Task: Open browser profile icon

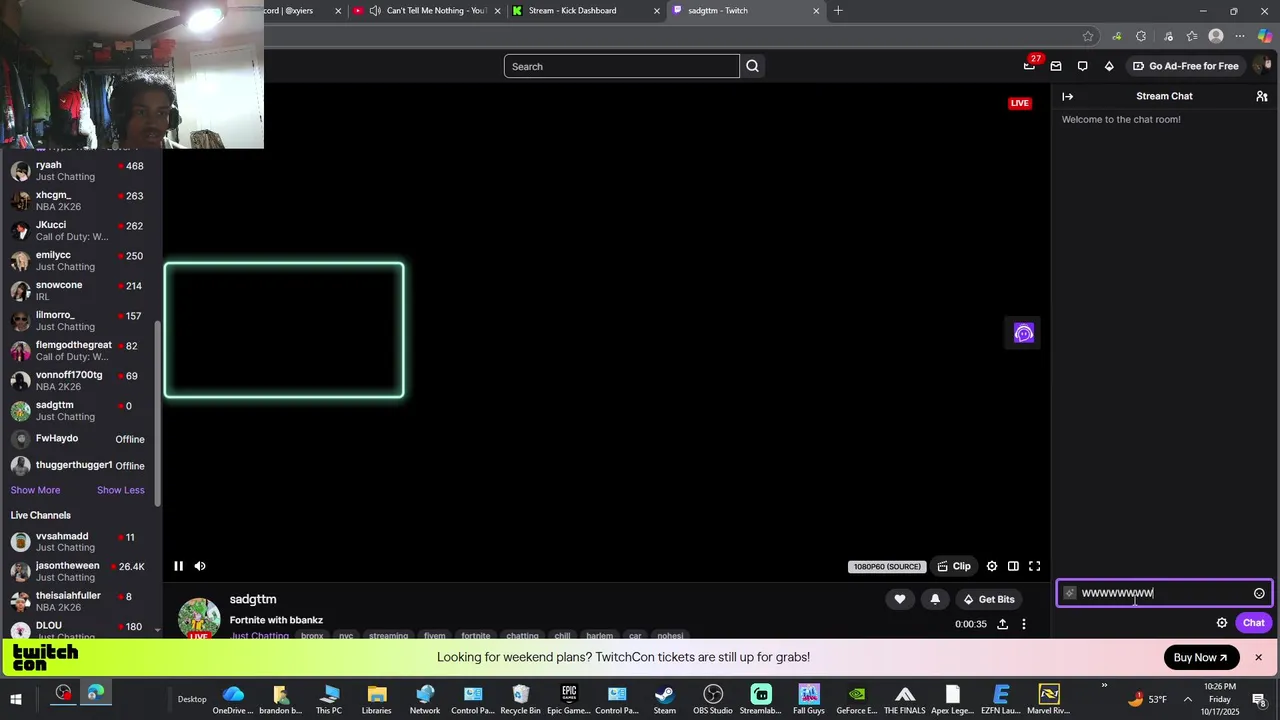Action: point(1216,36)
